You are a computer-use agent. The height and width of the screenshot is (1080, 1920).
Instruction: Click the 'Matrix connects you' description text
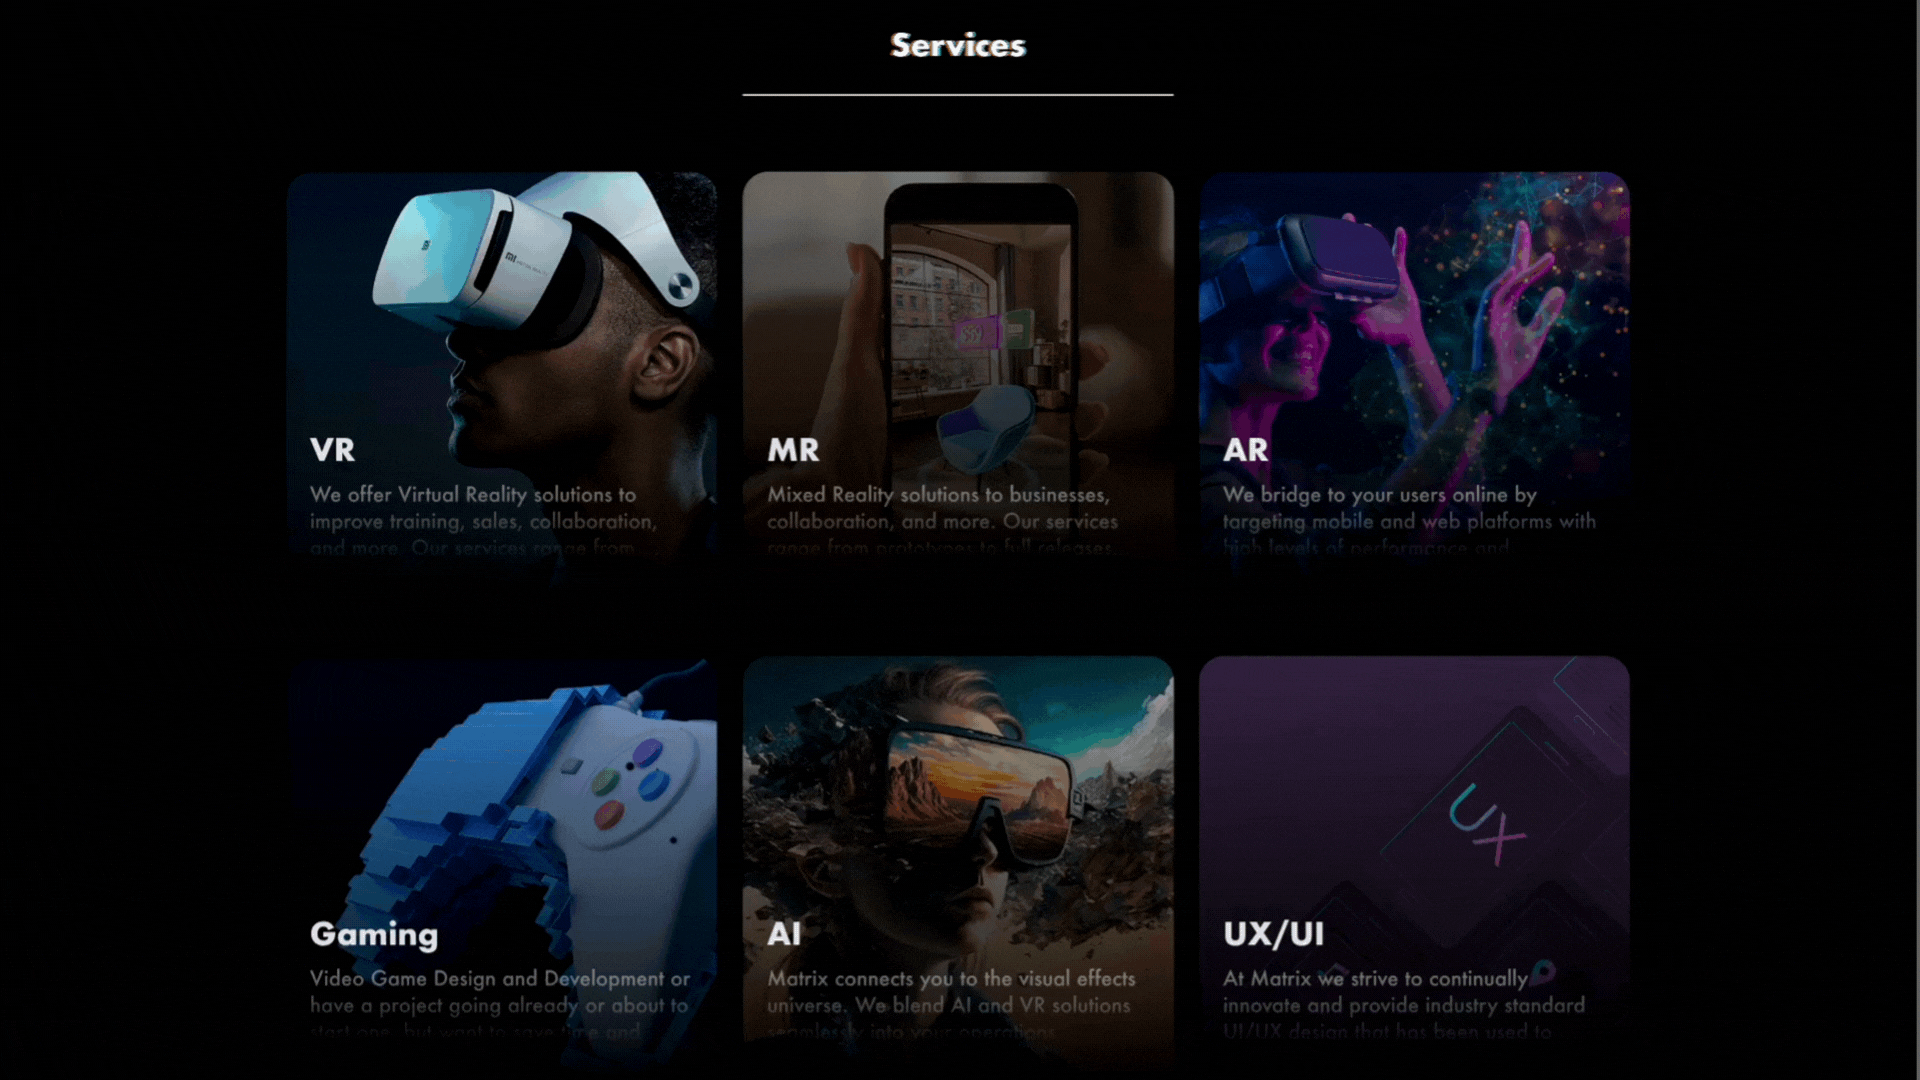[951, 1005]
